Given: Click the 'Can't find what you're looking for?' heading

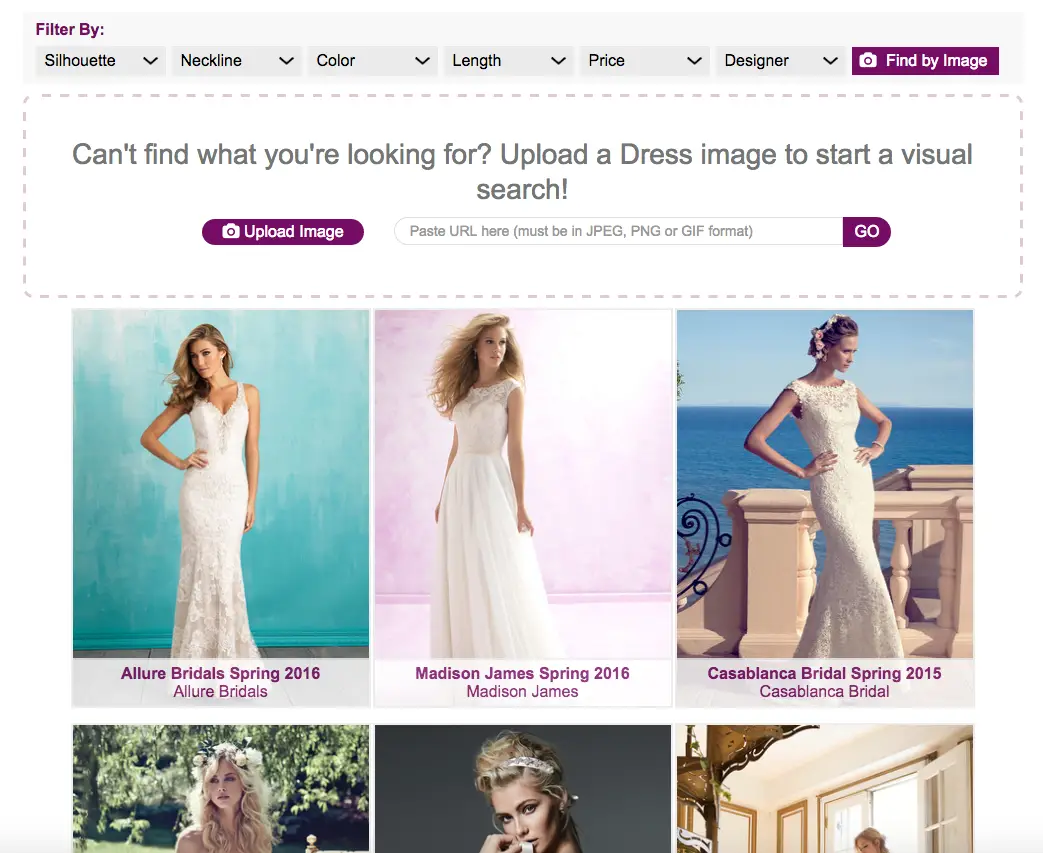Looking at the screenshot, I should pyautogui.click(x=522, y=172).
